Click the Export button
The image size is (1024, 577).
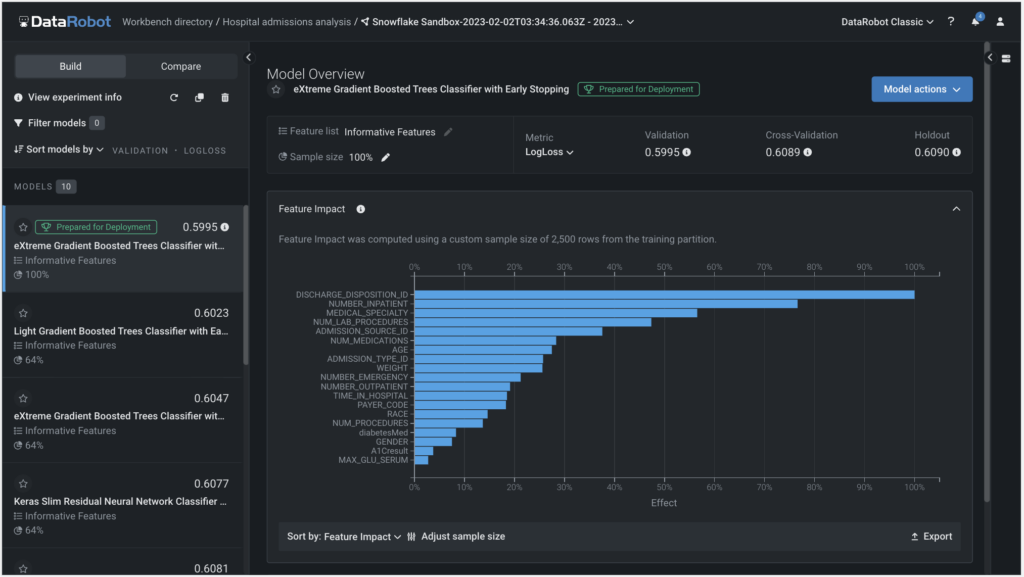click(x=931, y=537)
